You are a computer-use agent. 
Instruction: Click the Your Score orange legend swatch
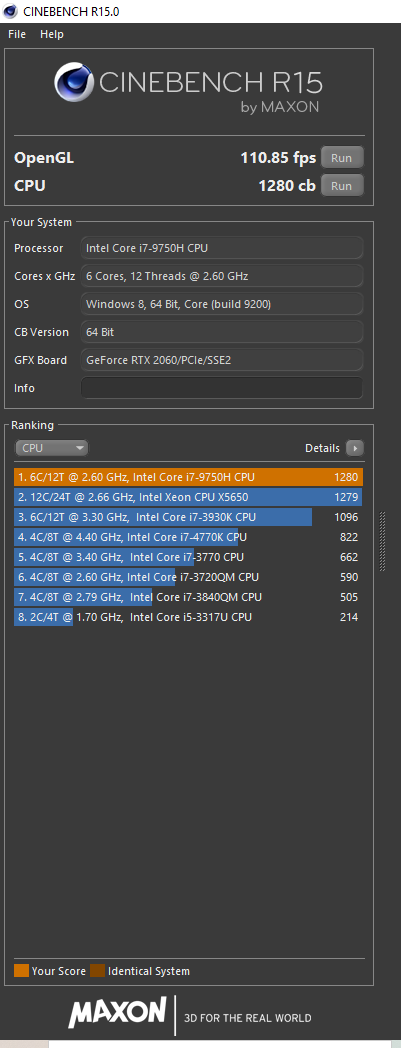click(21, 971)
